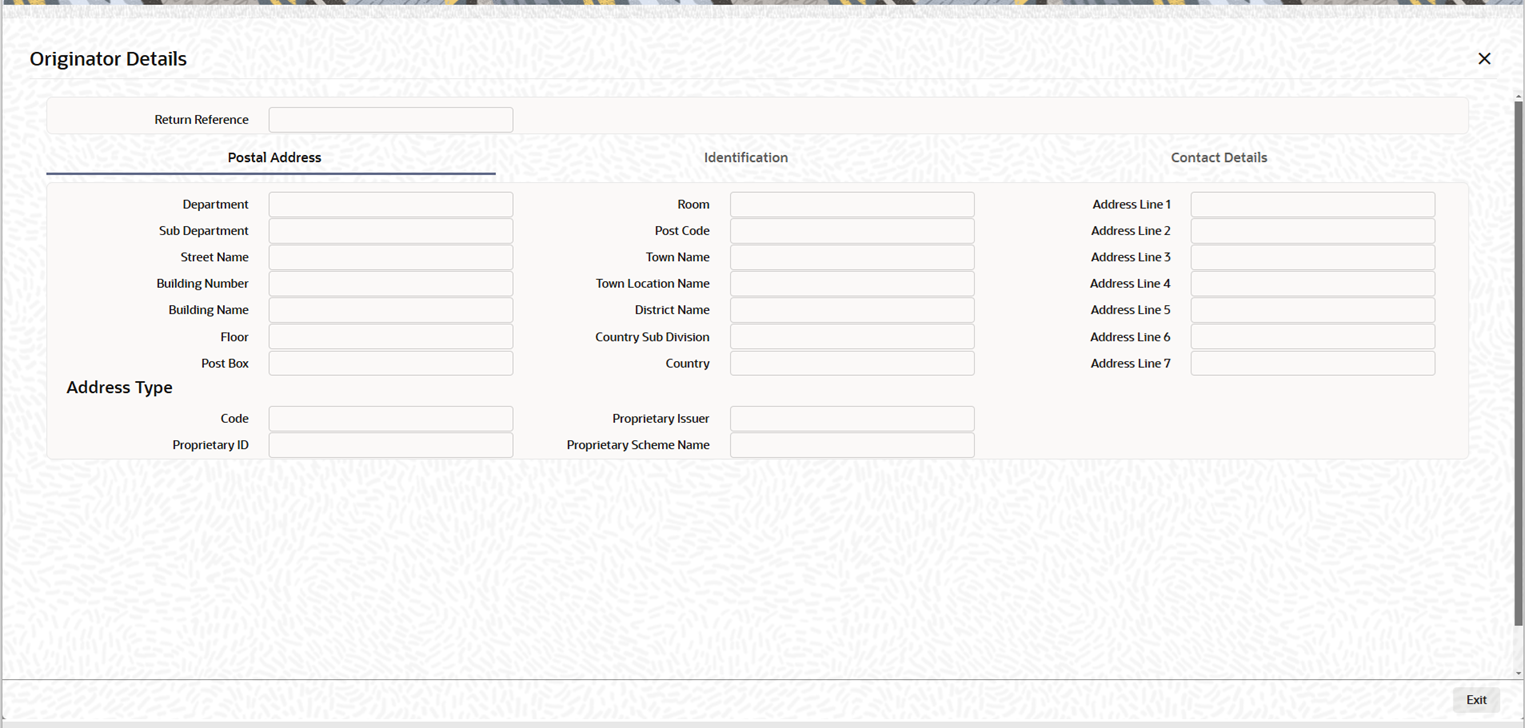Click the Address Type section heading
The height and width of the screenshot is (728, 1525).
[119, 388]
